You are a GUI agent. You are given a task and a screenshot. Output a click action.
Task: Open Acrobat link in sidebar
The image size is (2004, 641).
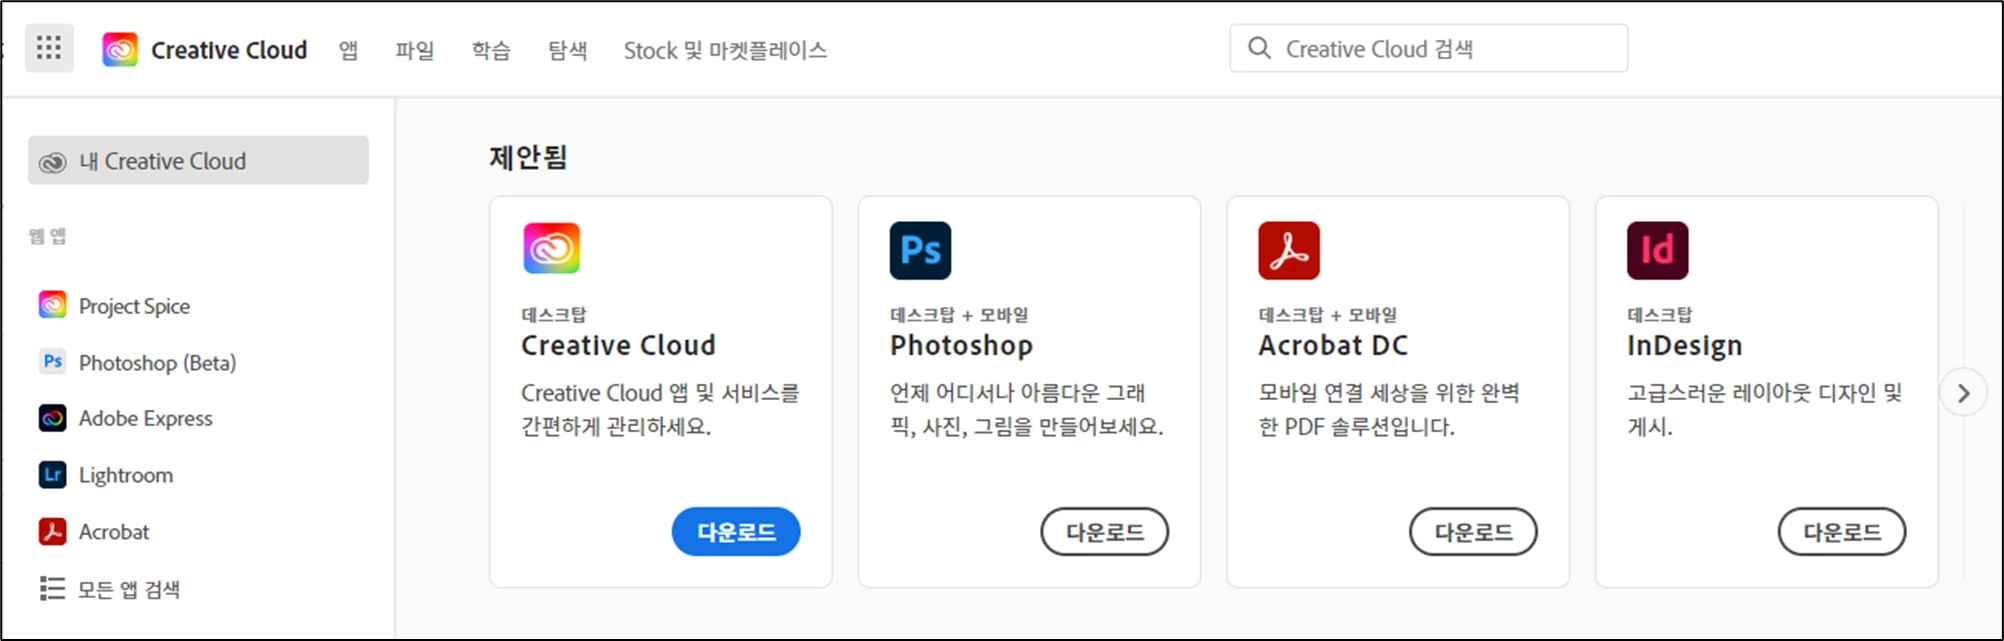(x=114, y=532)
